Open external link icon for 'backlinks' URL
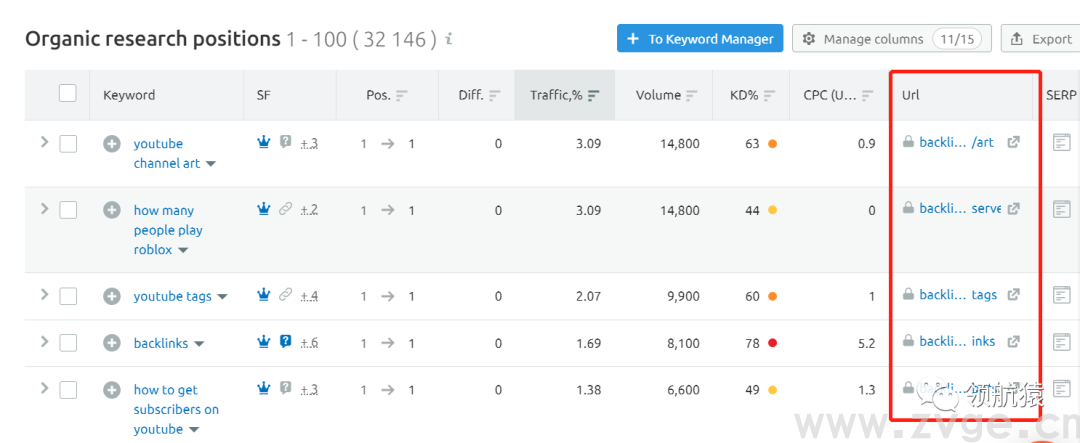This screenshot has height=443, width=1080. [x=1013, y=342]
